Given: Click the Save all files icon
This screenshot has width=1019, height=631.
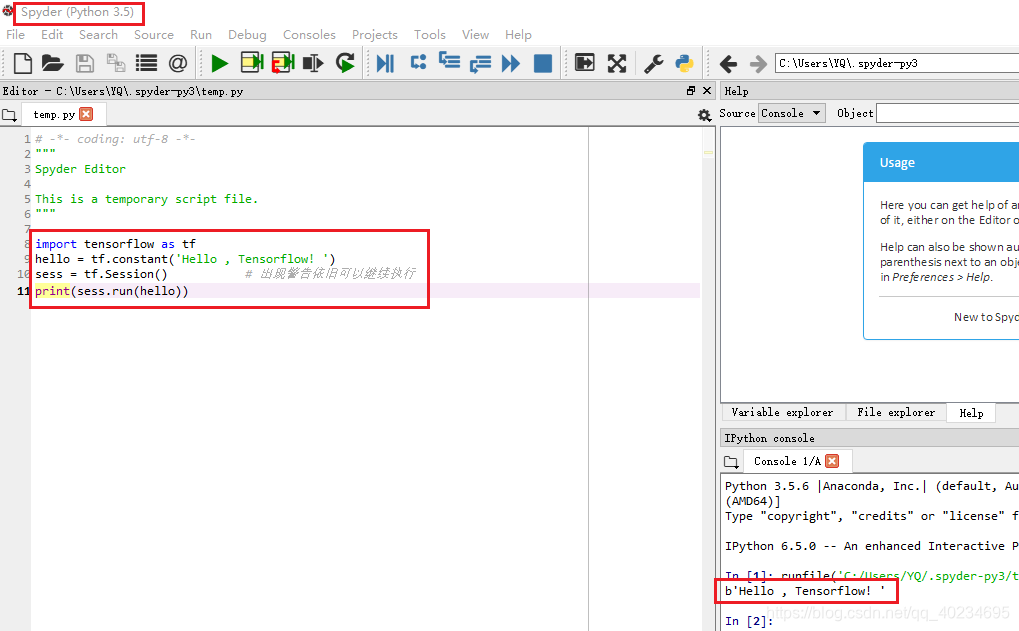Looking at the screenshot, I should point(116,63).
